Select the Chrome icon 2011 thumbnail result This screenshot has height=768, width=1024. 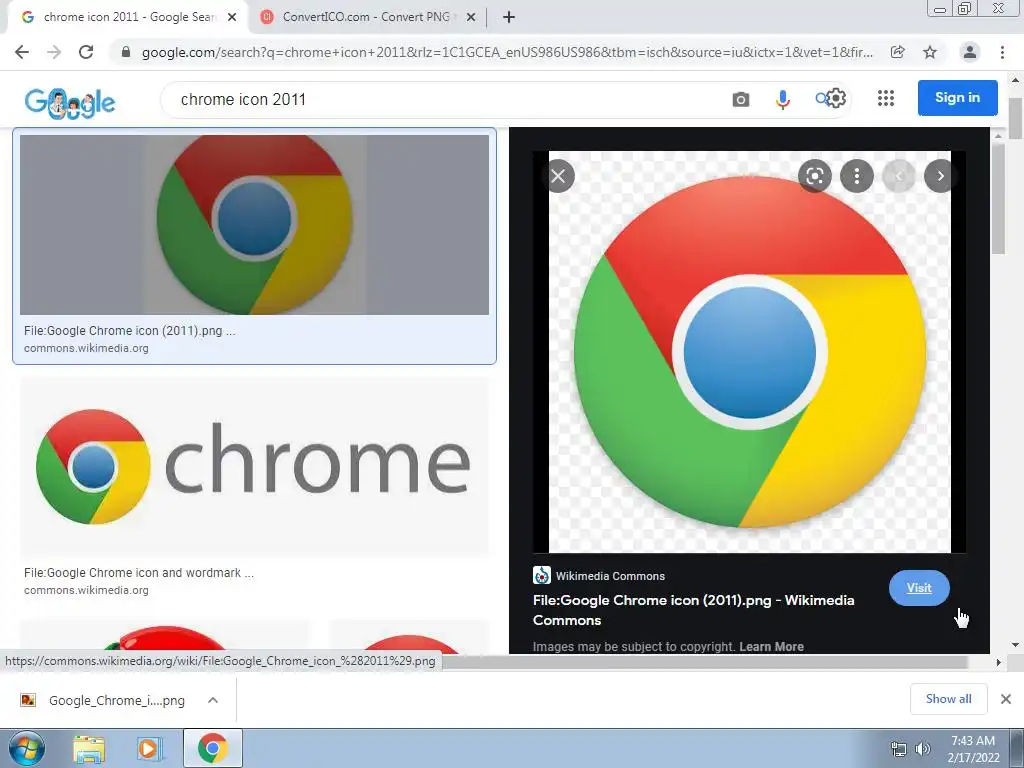254,225
